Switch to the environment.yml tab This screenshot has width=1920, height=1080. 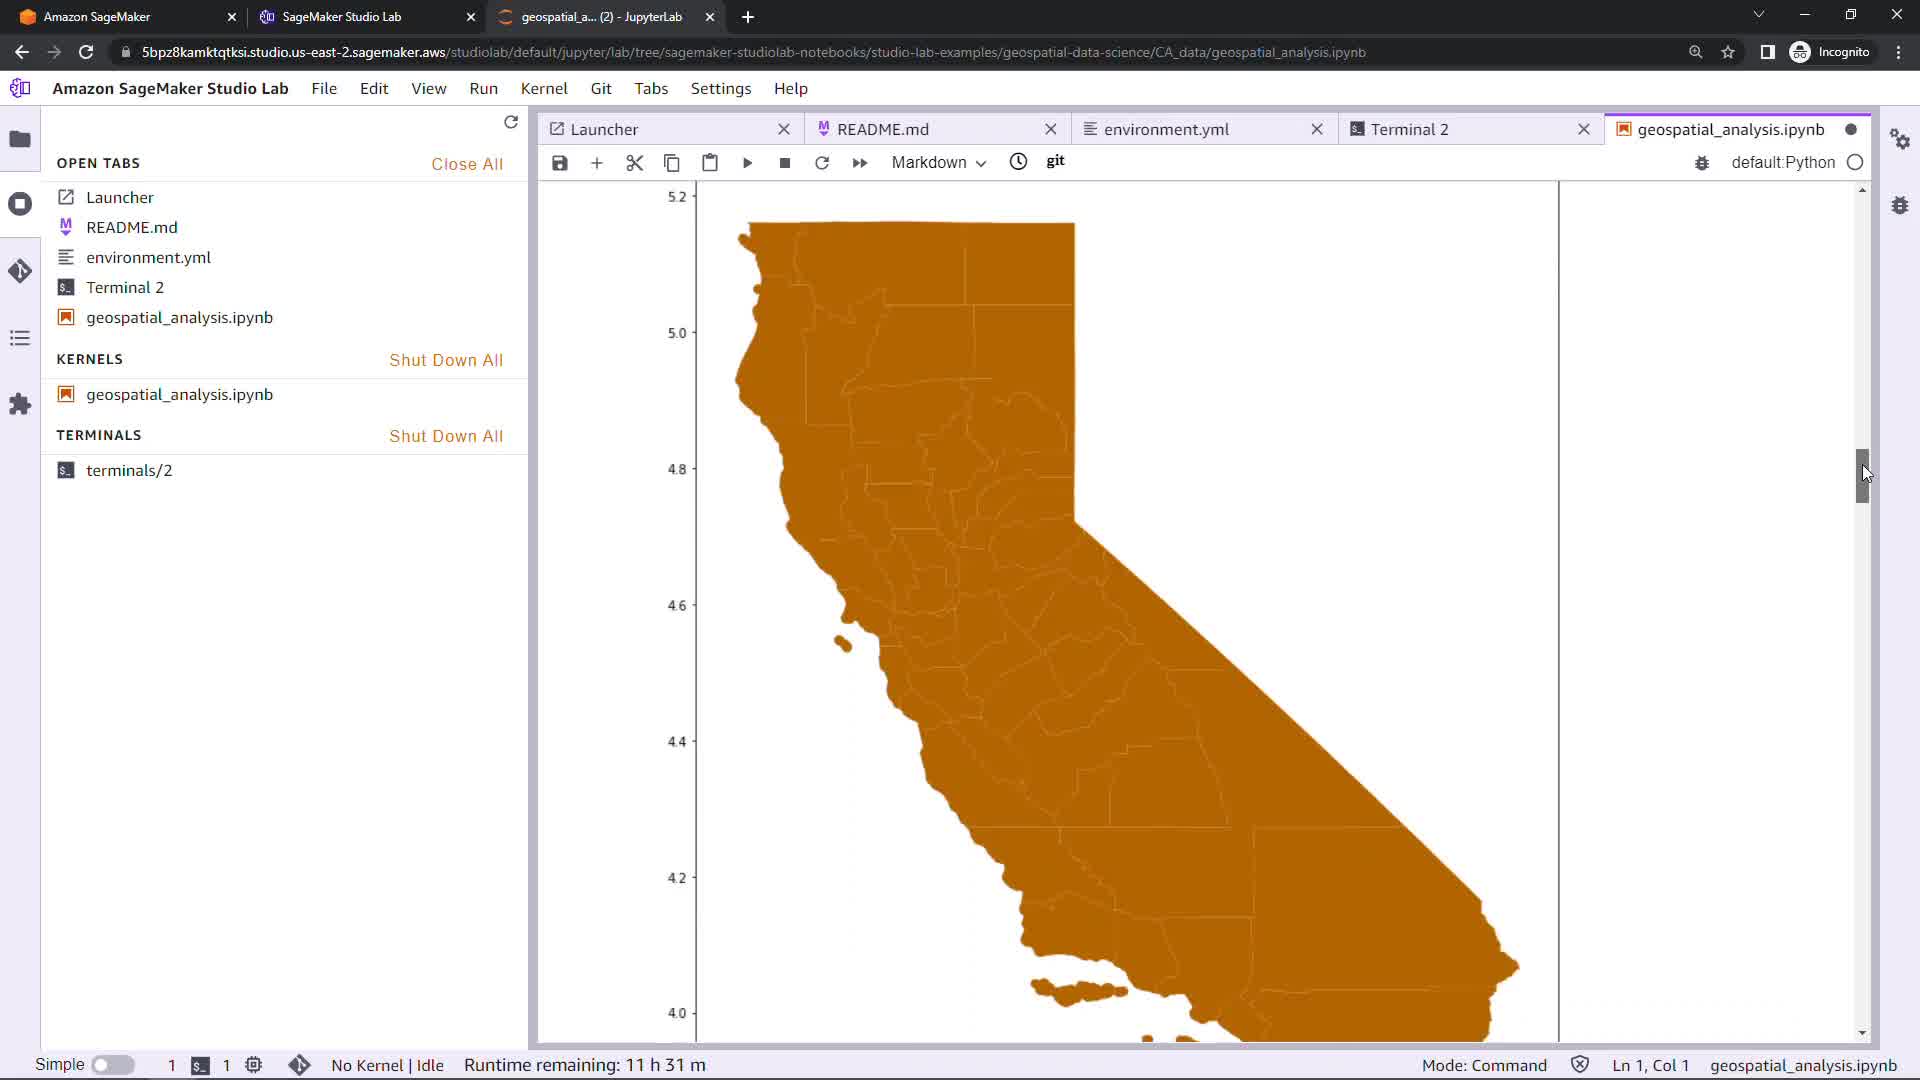[1166, 129]
